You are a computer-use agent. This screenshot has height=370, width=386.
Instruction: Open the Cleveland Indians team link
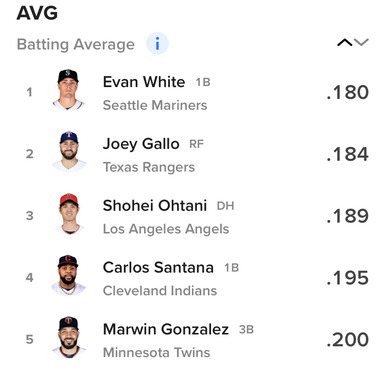(x=160, y=291)
